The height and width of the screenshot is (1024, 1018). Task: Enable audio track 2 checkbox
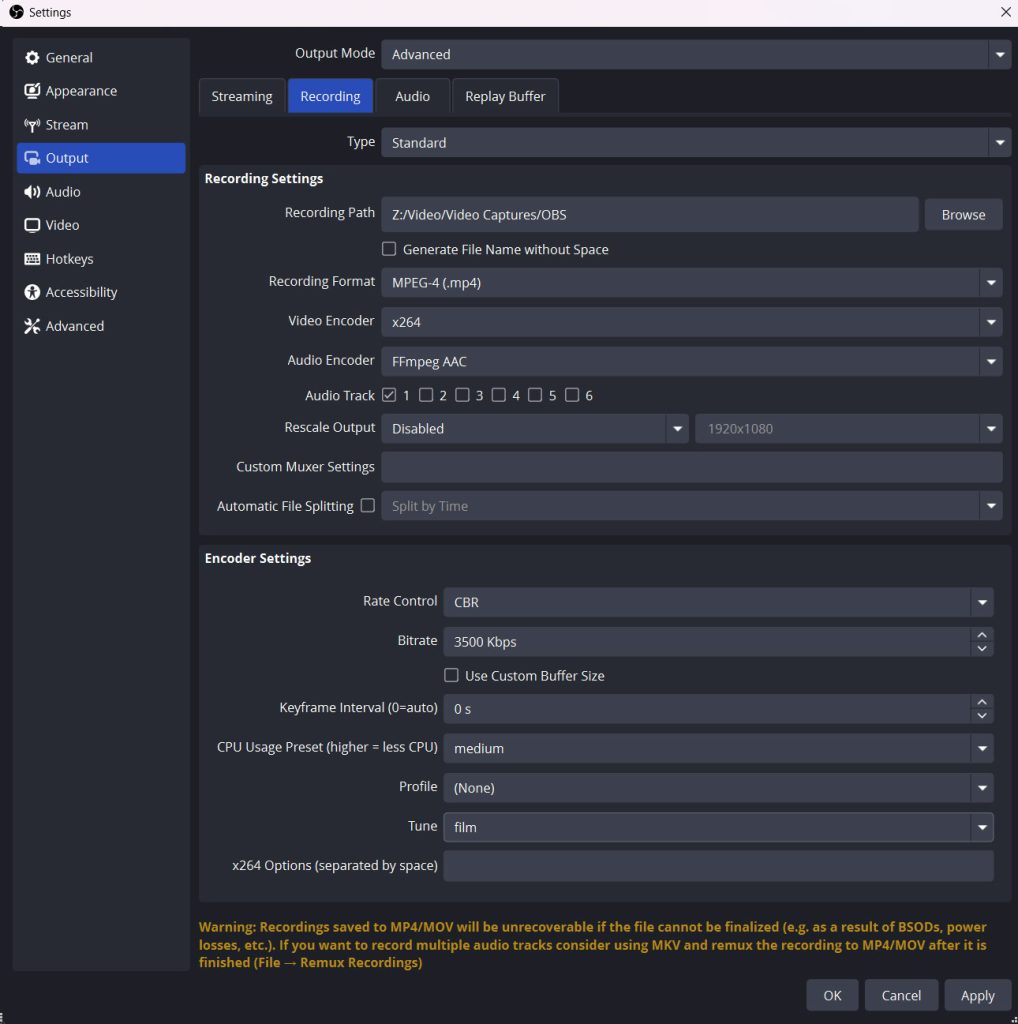click(426, 395)
